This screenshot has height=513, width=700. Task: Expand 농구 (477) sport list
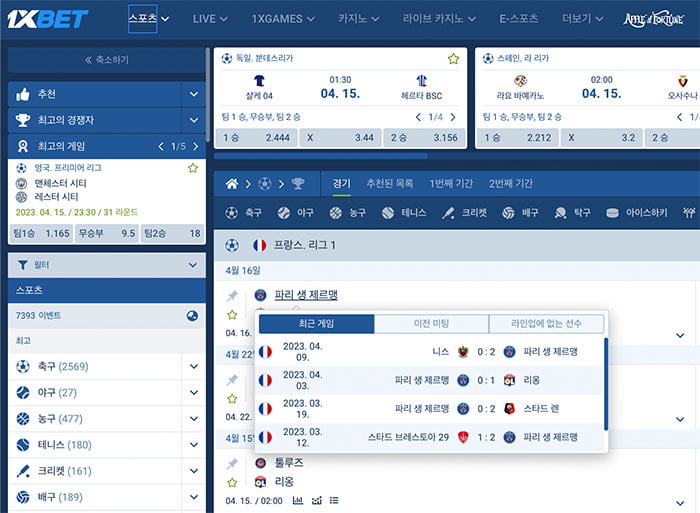[x=194, y=419]
